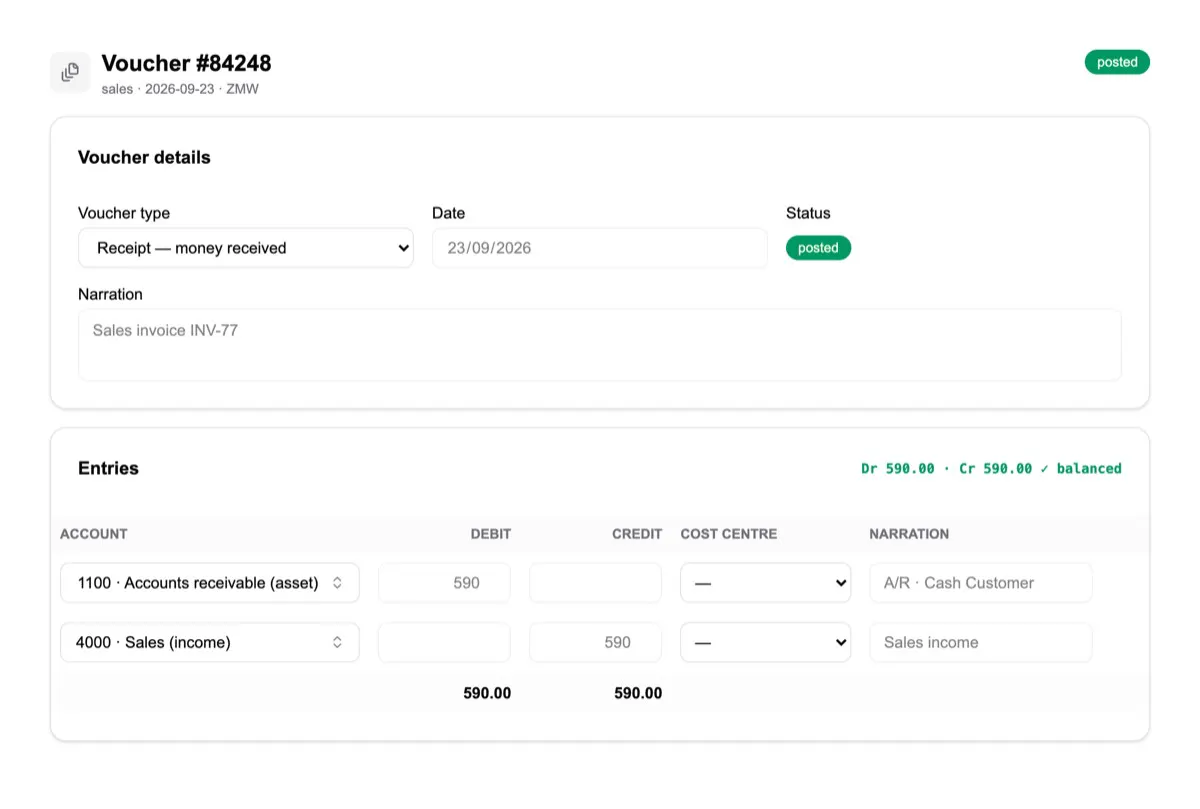
Task: Open the 1100 Accounts receivable account selector
Action: coord(210,583)
